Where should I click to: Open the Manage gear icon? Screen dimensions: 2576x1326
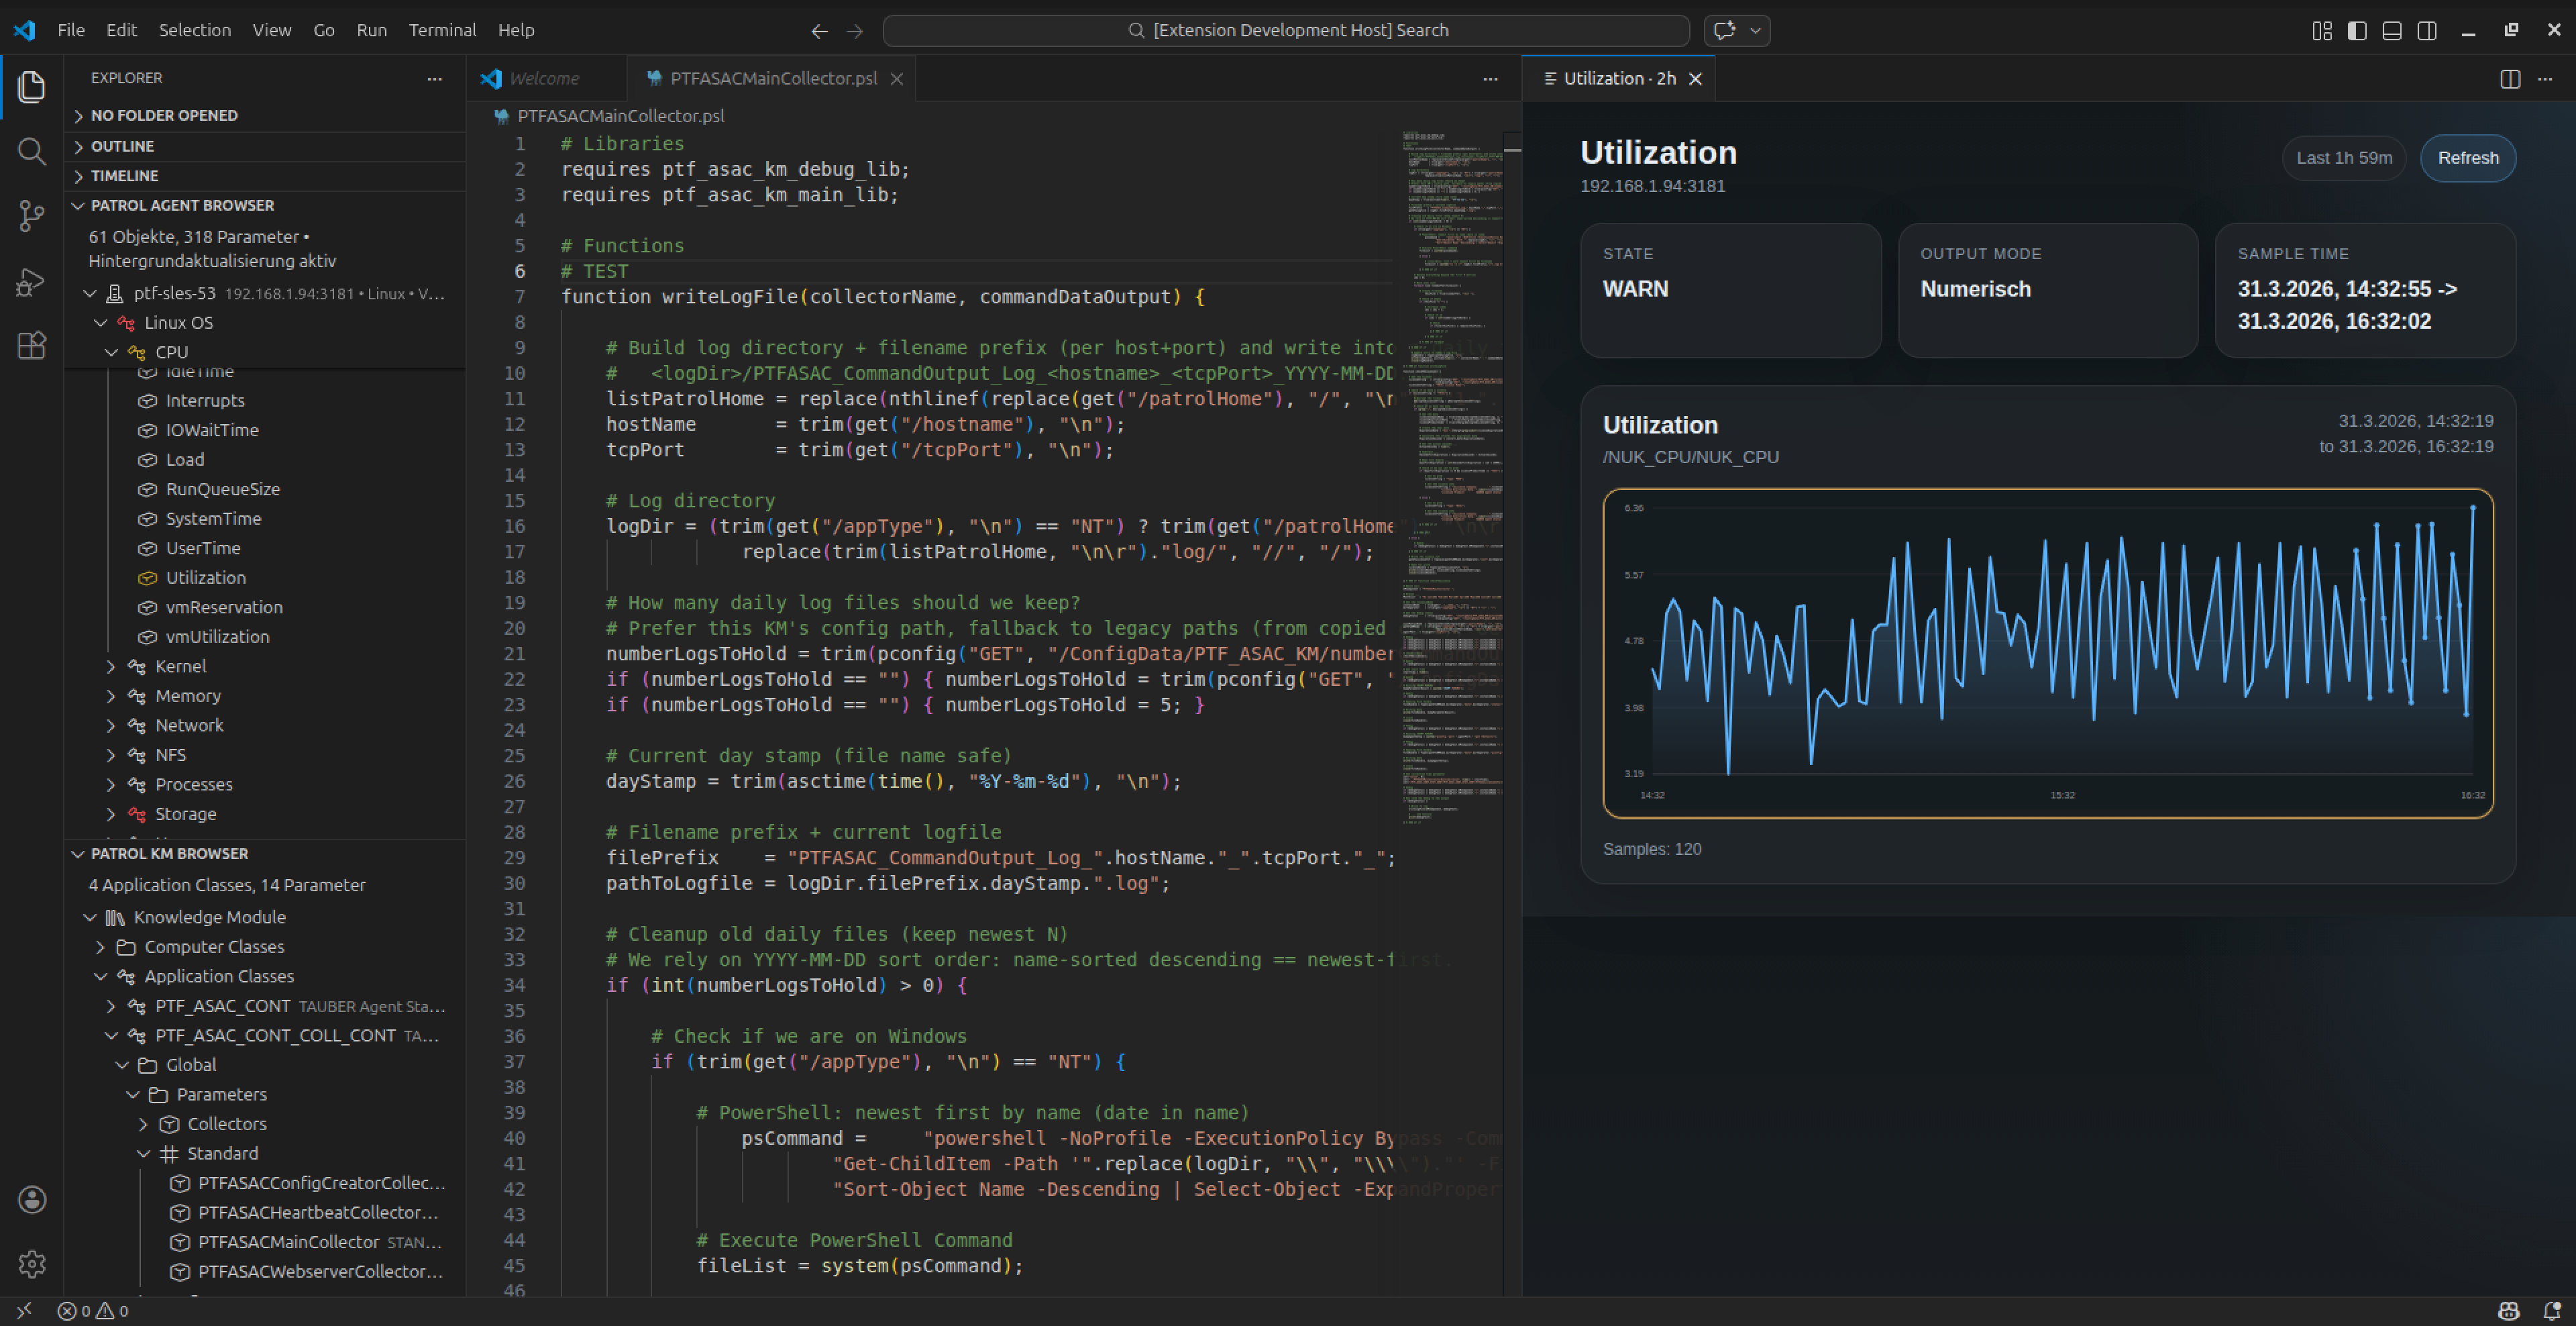[32, 1263]
